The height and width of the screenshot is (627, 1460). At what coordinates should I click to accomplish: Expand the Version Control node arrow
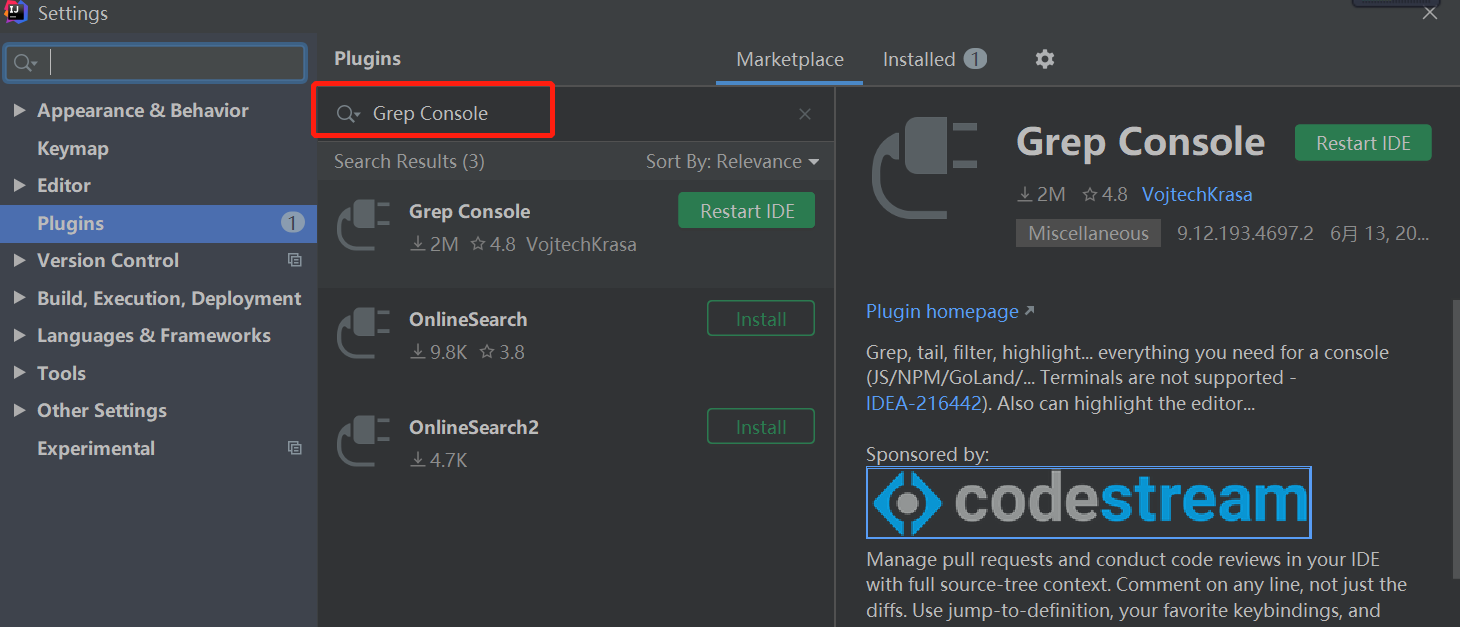[19, 260]
